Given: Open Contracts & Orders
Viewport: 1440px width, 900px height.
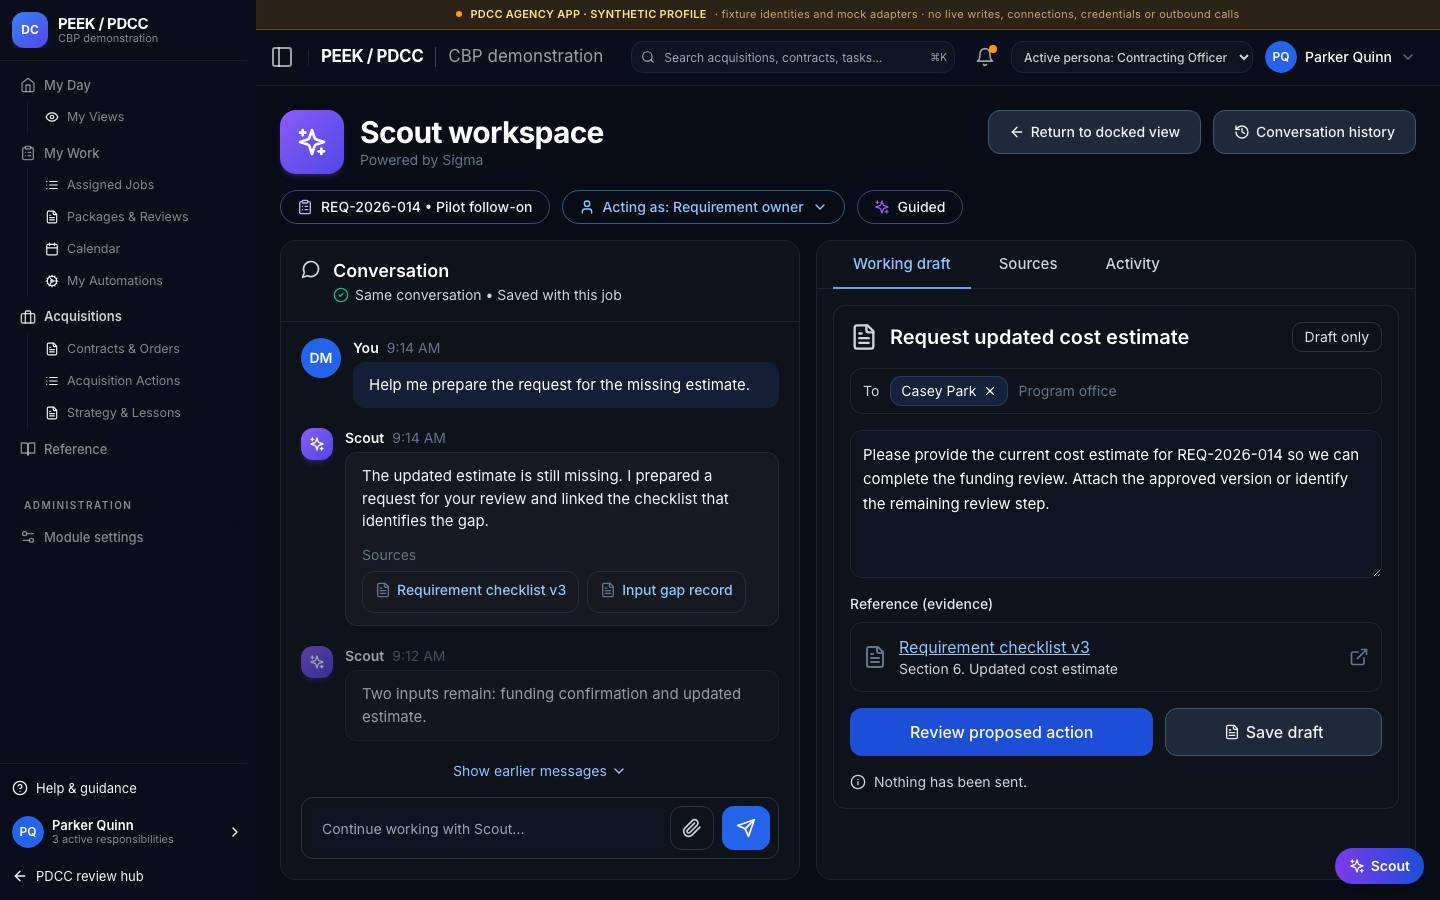Looking at the screenshot, I should 123,349.
